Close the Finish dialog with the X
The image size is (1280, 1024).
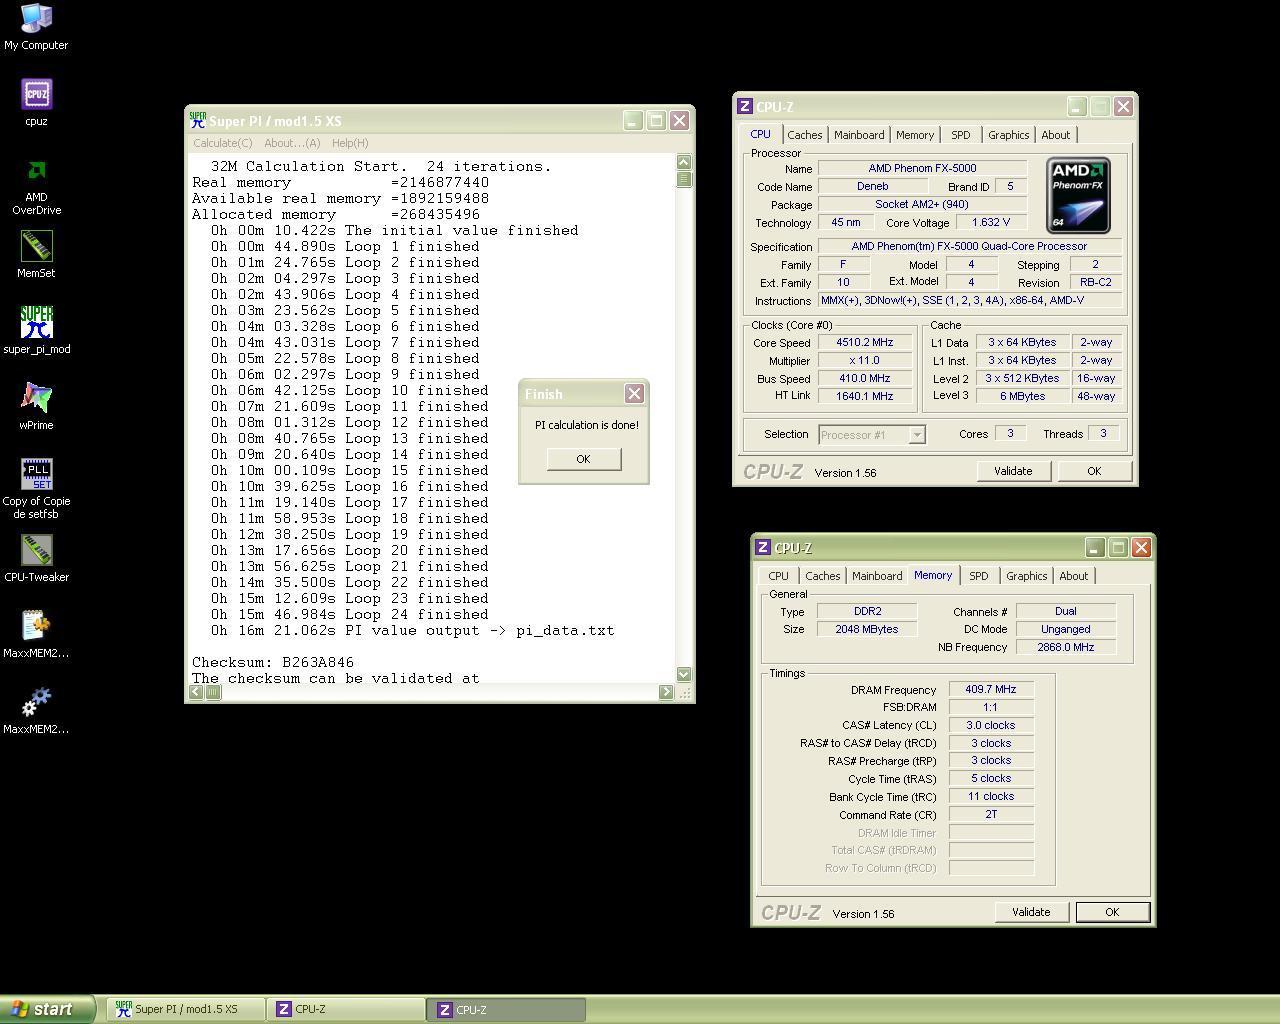point(634,394)
